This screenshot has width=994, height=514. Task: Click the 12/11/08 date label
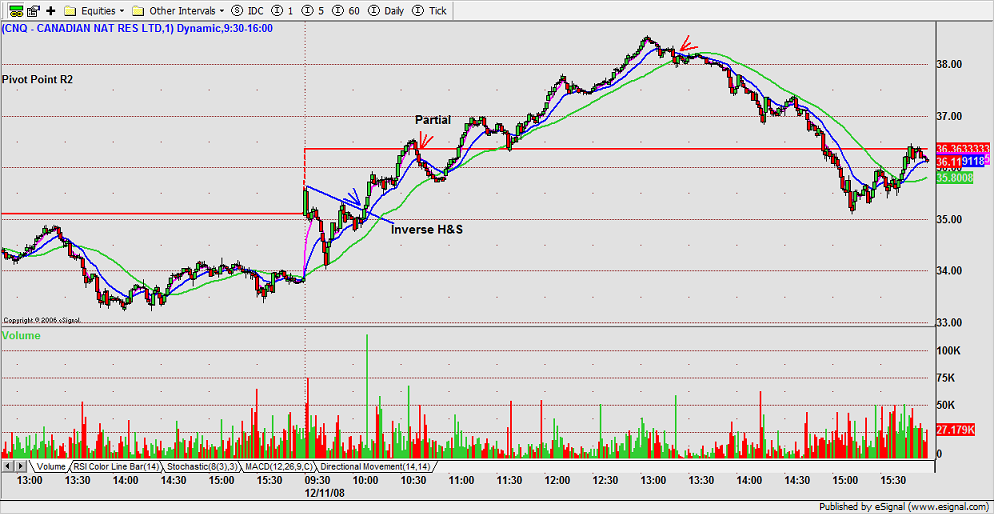(323, 491)
